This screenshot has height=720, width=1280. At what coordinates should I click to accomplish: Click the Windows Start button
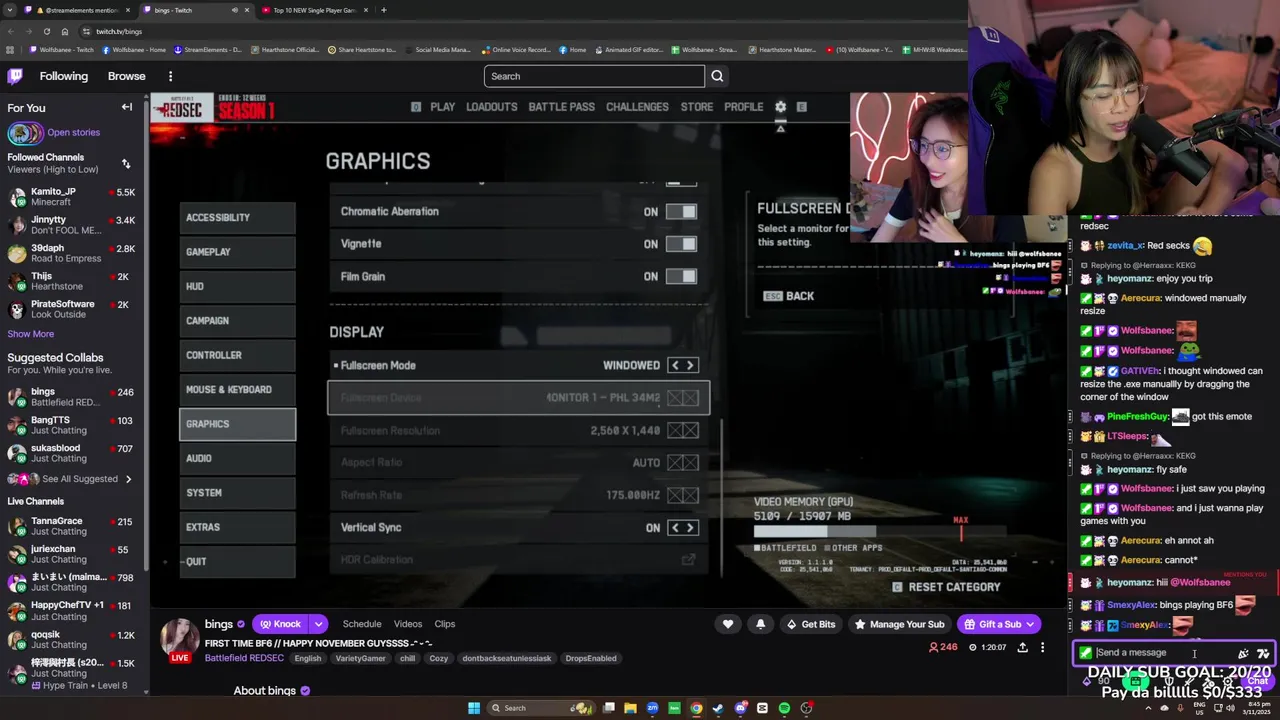[473, 708]
